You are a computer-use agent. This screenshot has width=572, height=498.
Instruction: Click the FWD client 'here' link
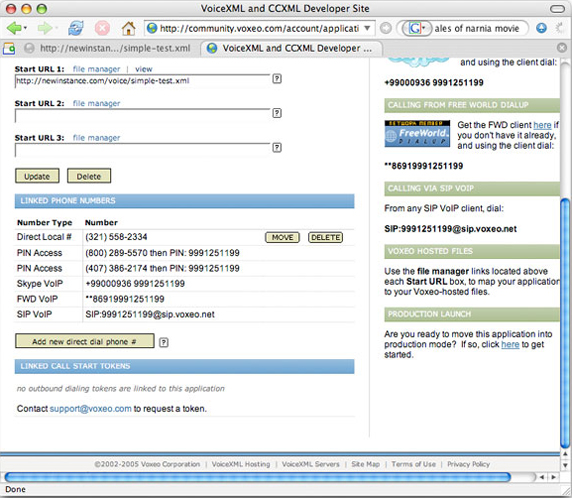[542, 125]
